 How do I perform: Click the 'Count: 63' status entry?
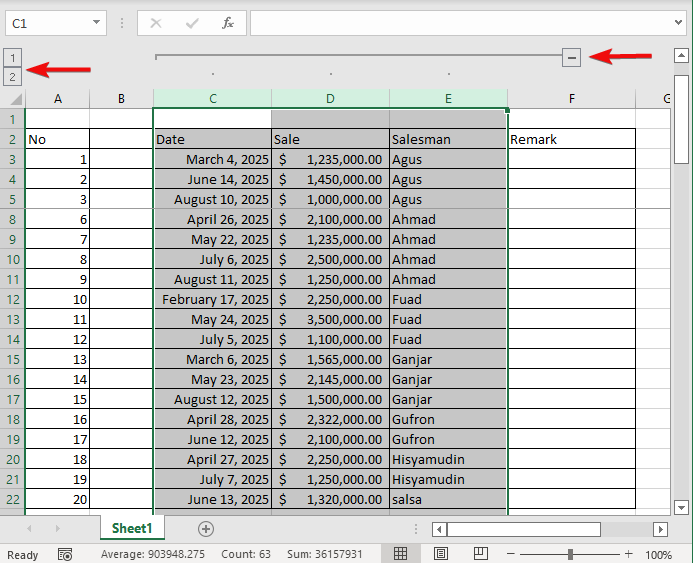246,554
